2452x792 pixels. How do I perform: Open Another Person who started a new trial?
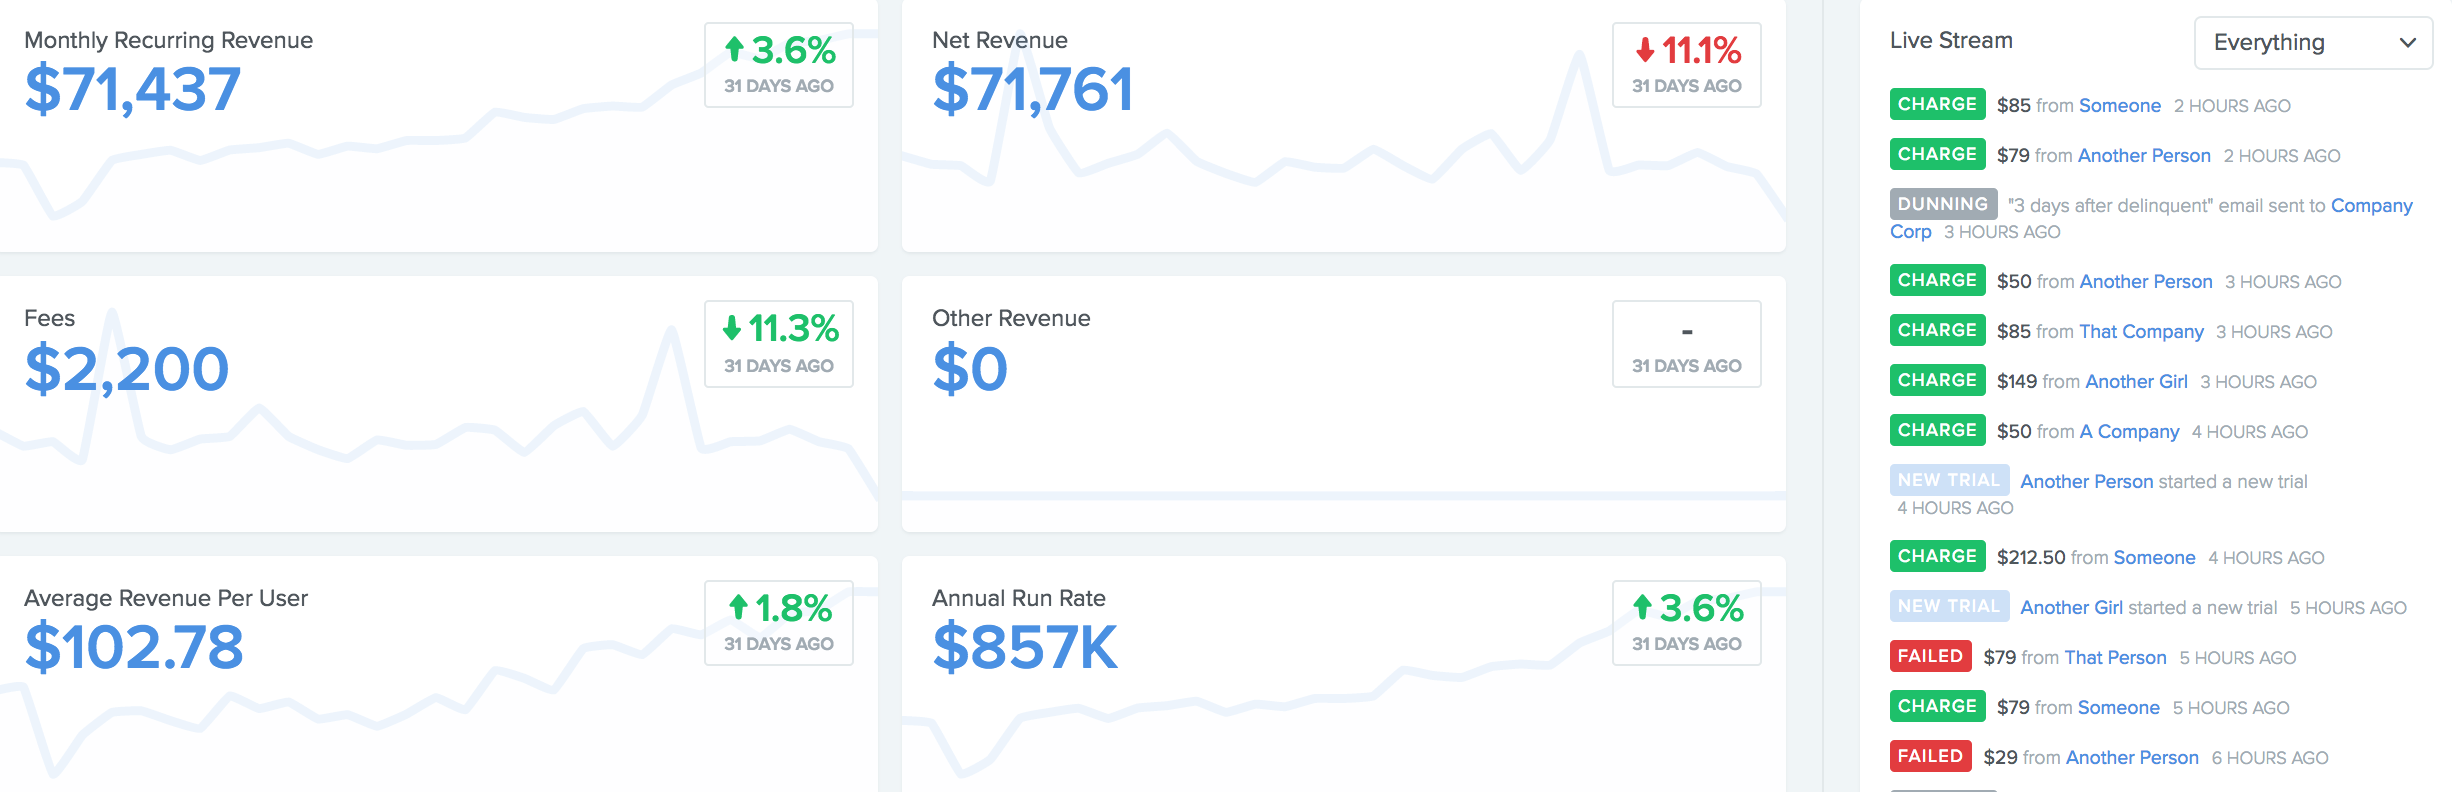(x=2087, y=482)
